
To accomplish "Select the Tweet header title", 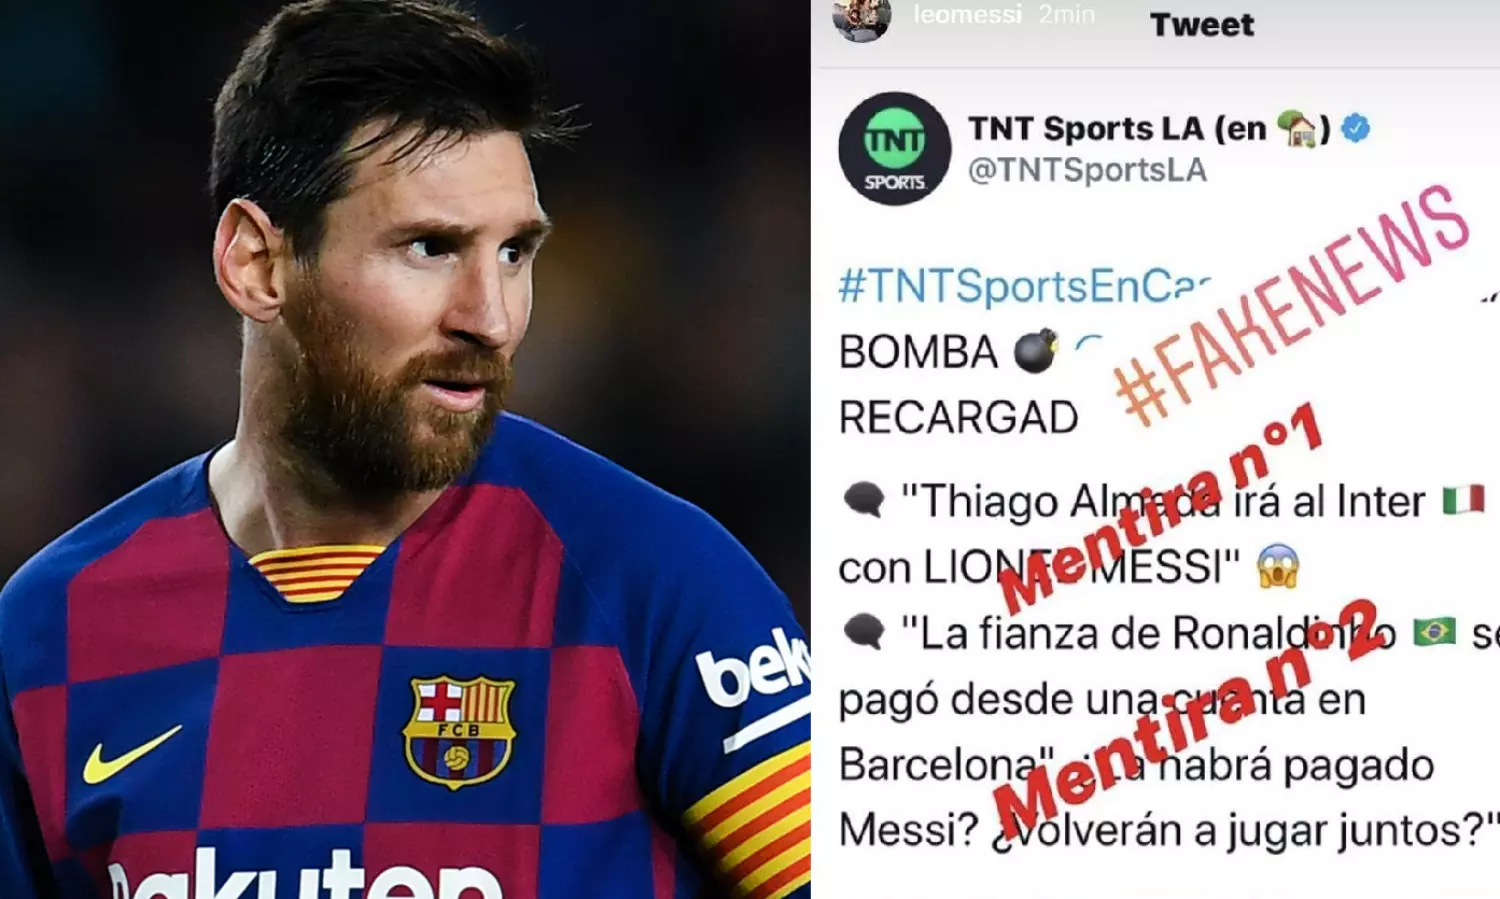I will [1202, 24].
